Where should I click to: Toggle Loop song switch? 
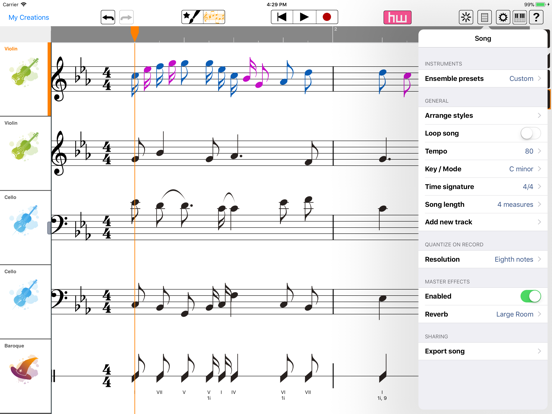click(530, 133)
